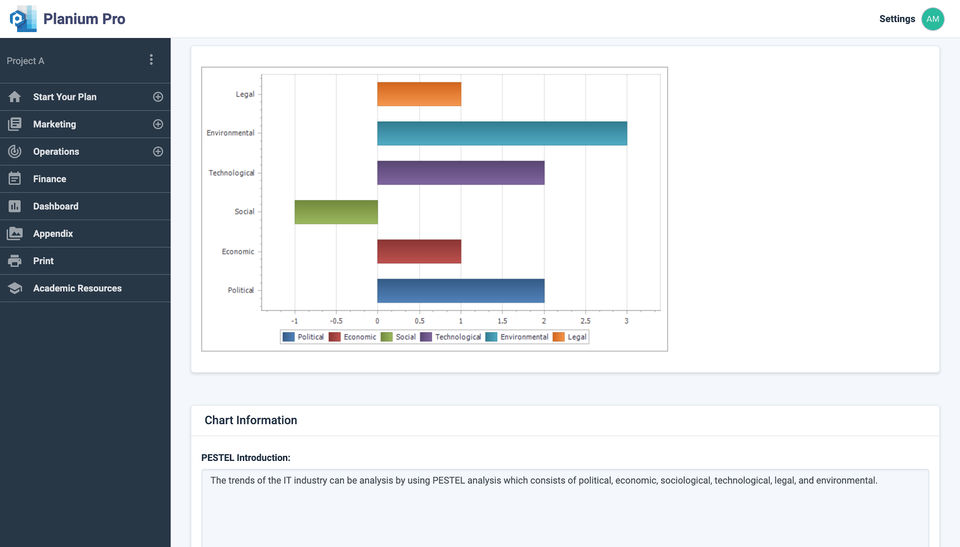Click the Social axis label
The width and height of the screenshot is (960, 547).
coord(244,211)
